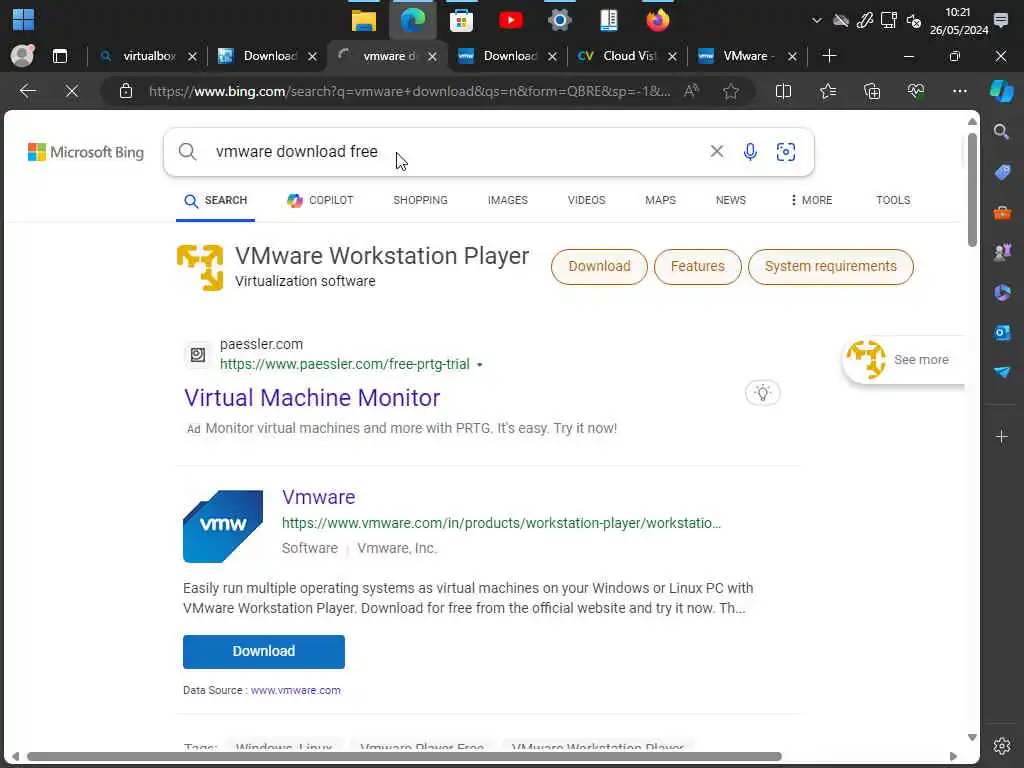Click the Microsoft Bing logo
Image resolution: width=1024 pixels, height=768 pixels.
pos(86,152)
